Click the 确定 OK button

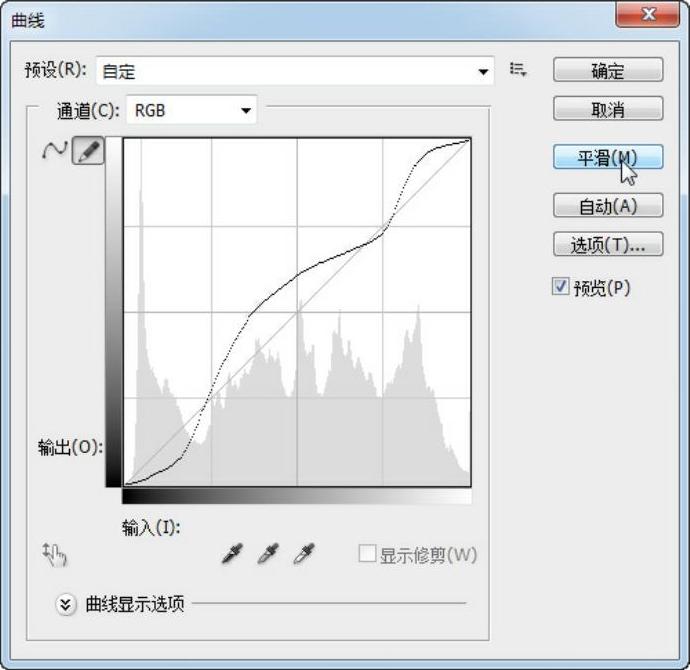pos(608,70)
